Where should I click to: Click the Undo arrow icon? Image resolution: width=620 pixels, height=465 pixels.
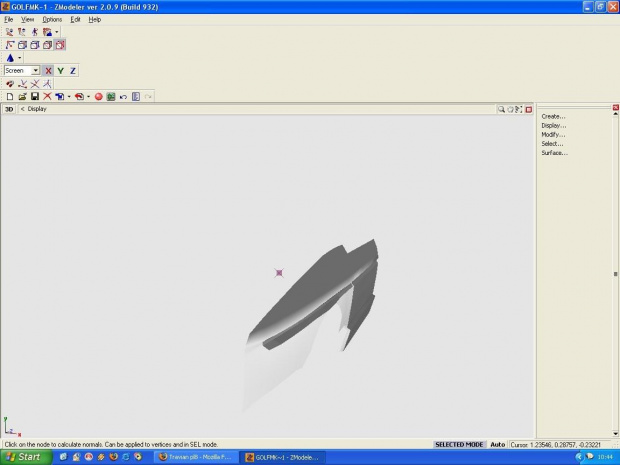pyautogui.click(x=124, y=97)
